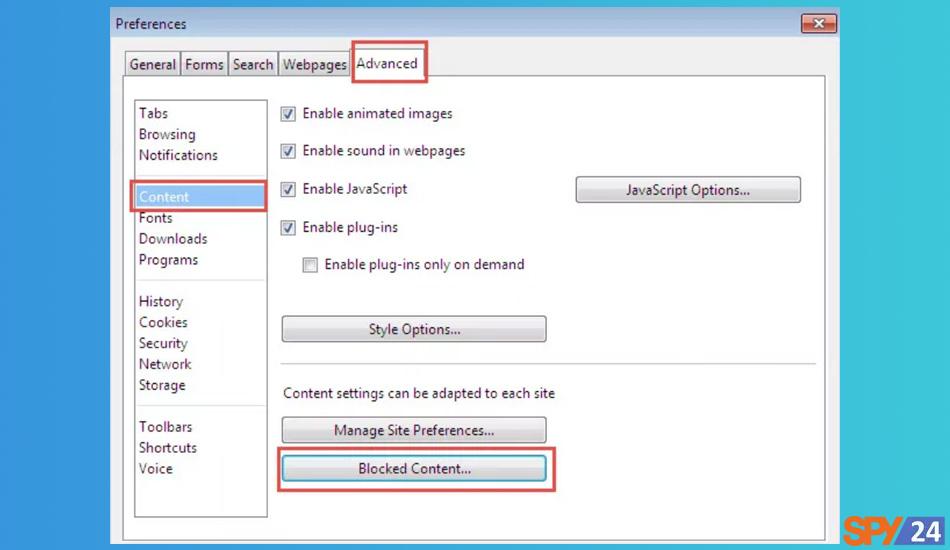
Task: Toggle the Enable plug-ins checkbox
Action: tap(288, 228)
